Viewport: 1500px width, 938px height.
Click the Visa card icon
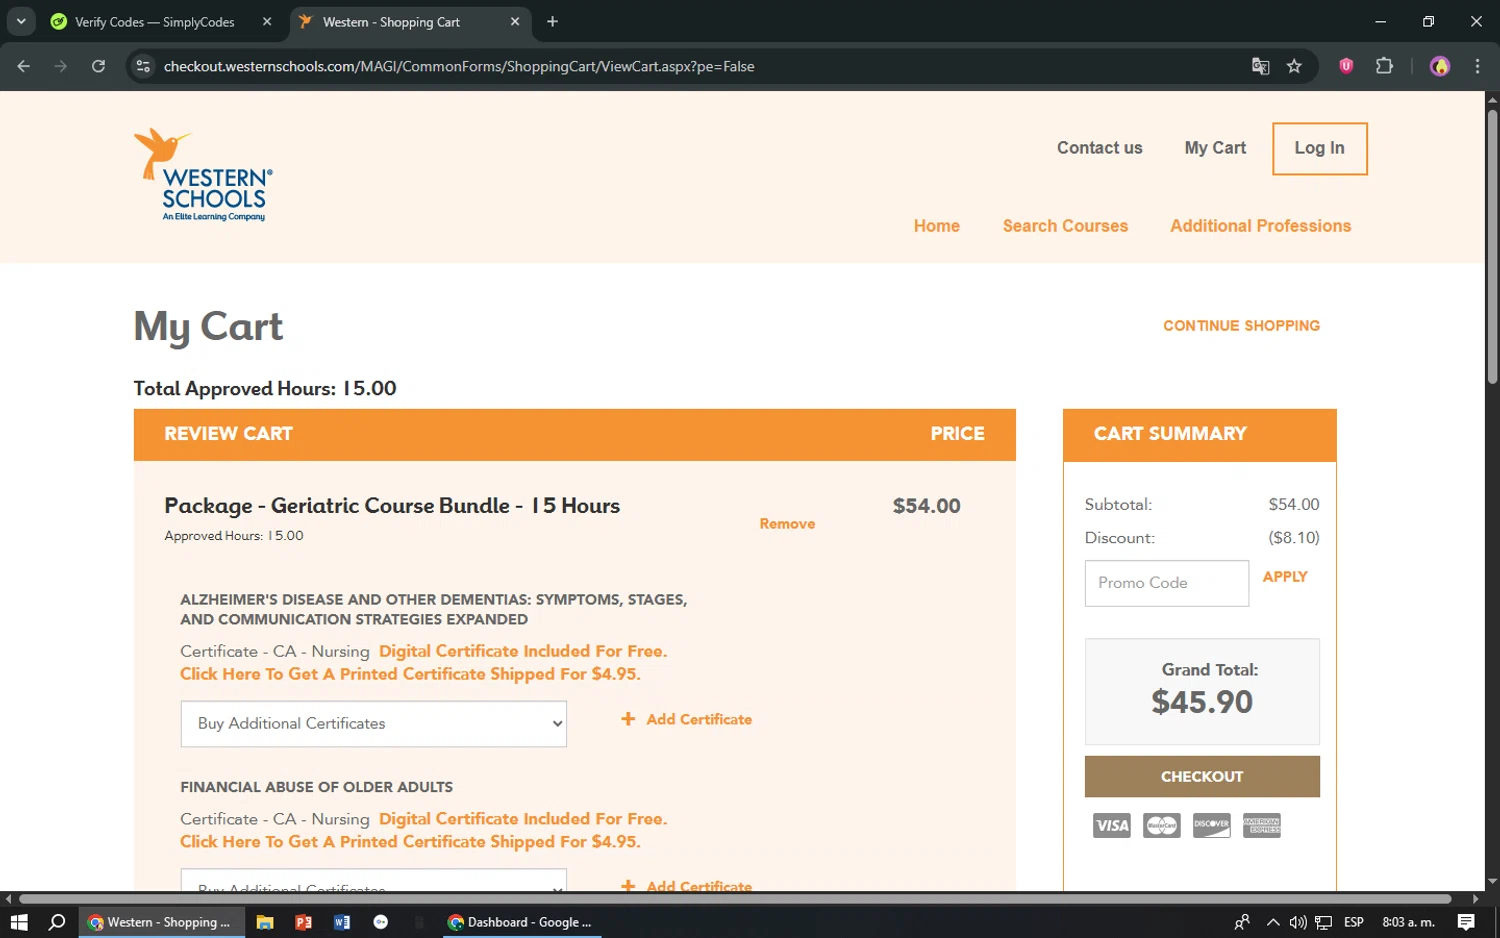1111,825
